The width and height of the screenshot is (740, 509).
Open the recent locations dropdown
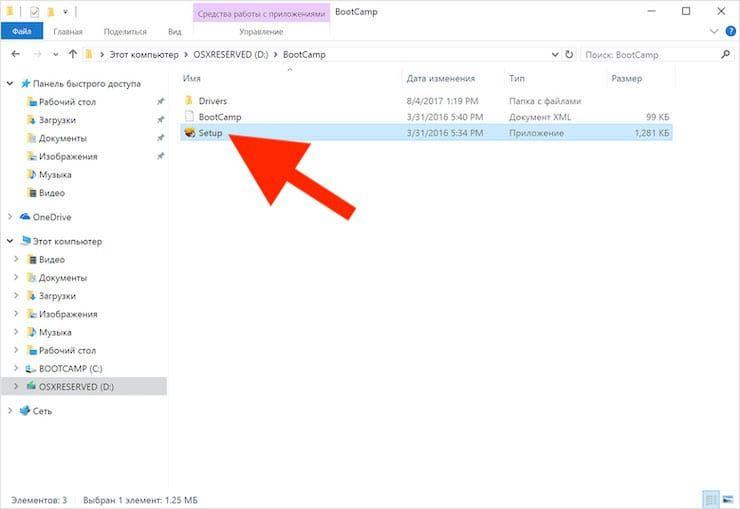pos(56,55)
